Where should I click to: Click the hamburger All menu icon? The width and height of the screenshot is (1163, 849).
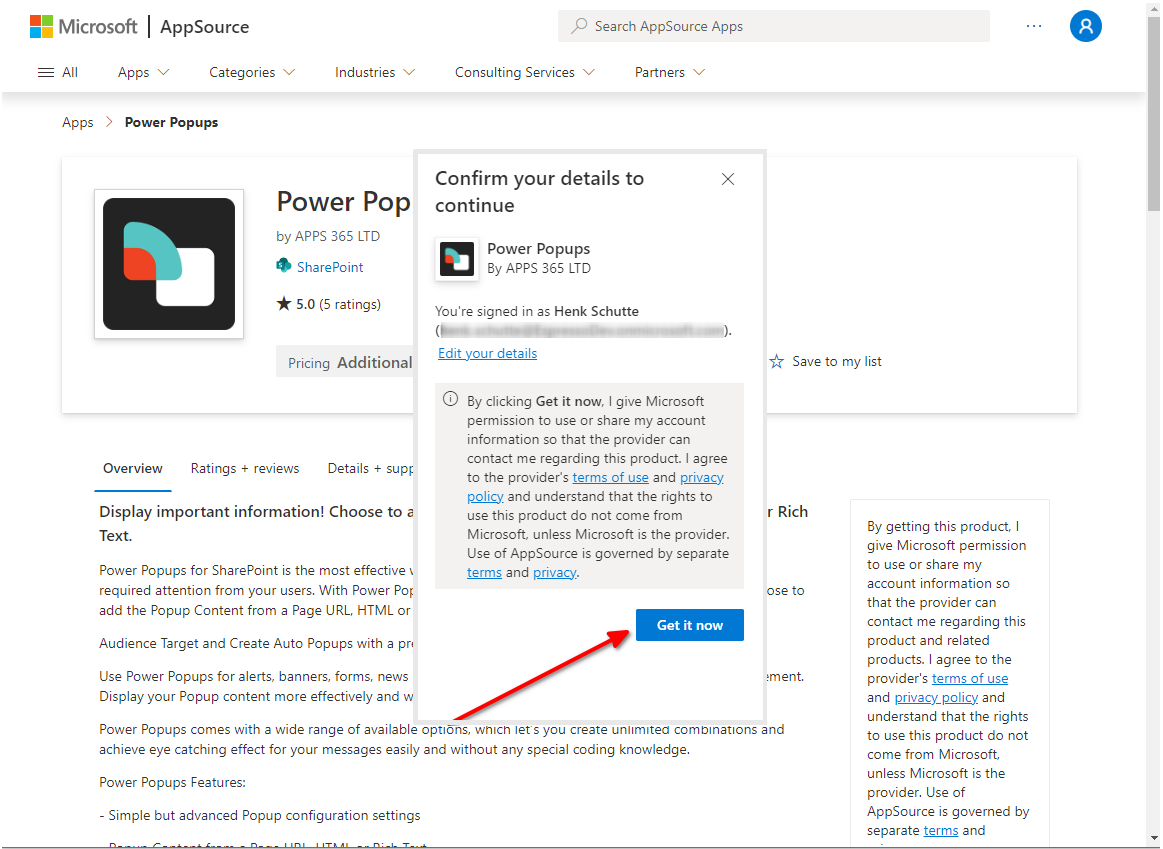(x=46, y=72)
